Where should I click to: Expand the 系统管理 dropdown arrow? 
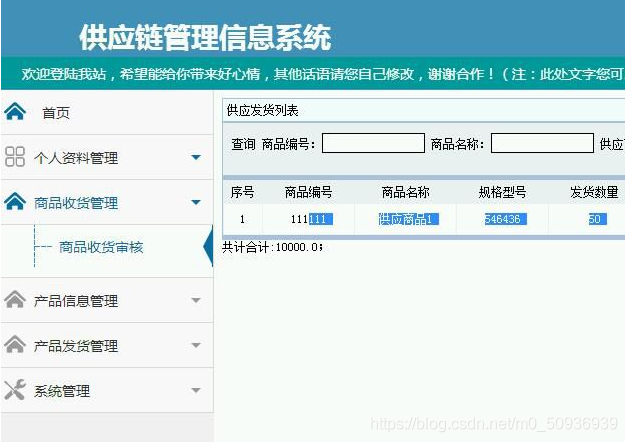click(x=196, y=390)
